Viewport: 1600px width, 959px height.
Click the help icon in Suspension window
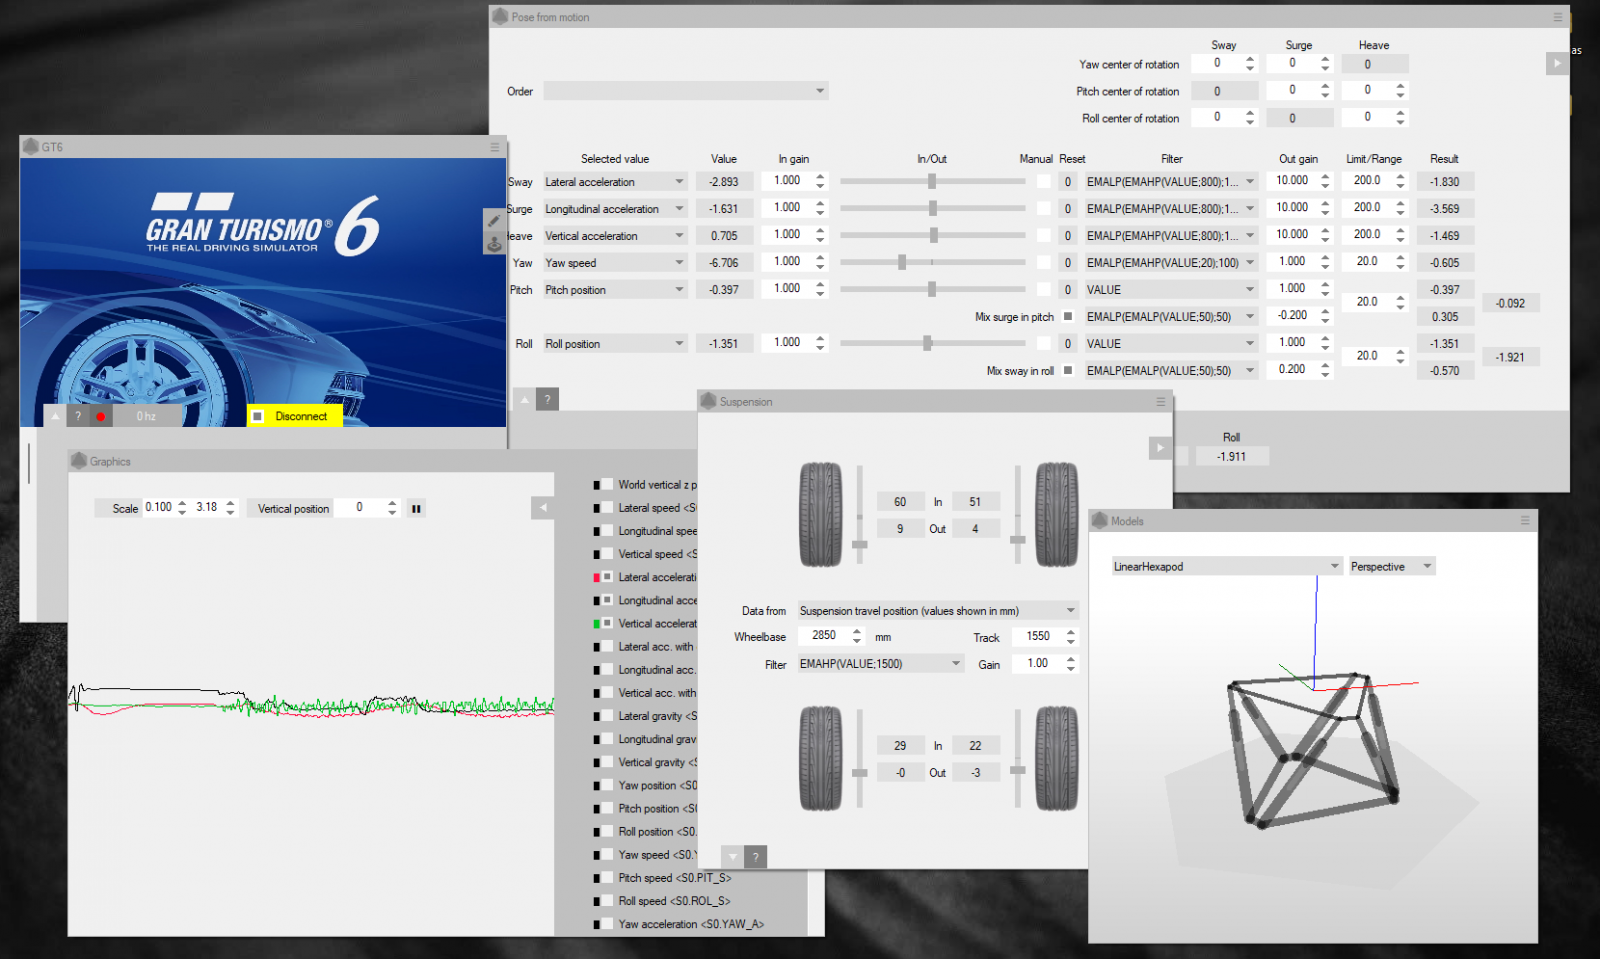click(756, 857)
